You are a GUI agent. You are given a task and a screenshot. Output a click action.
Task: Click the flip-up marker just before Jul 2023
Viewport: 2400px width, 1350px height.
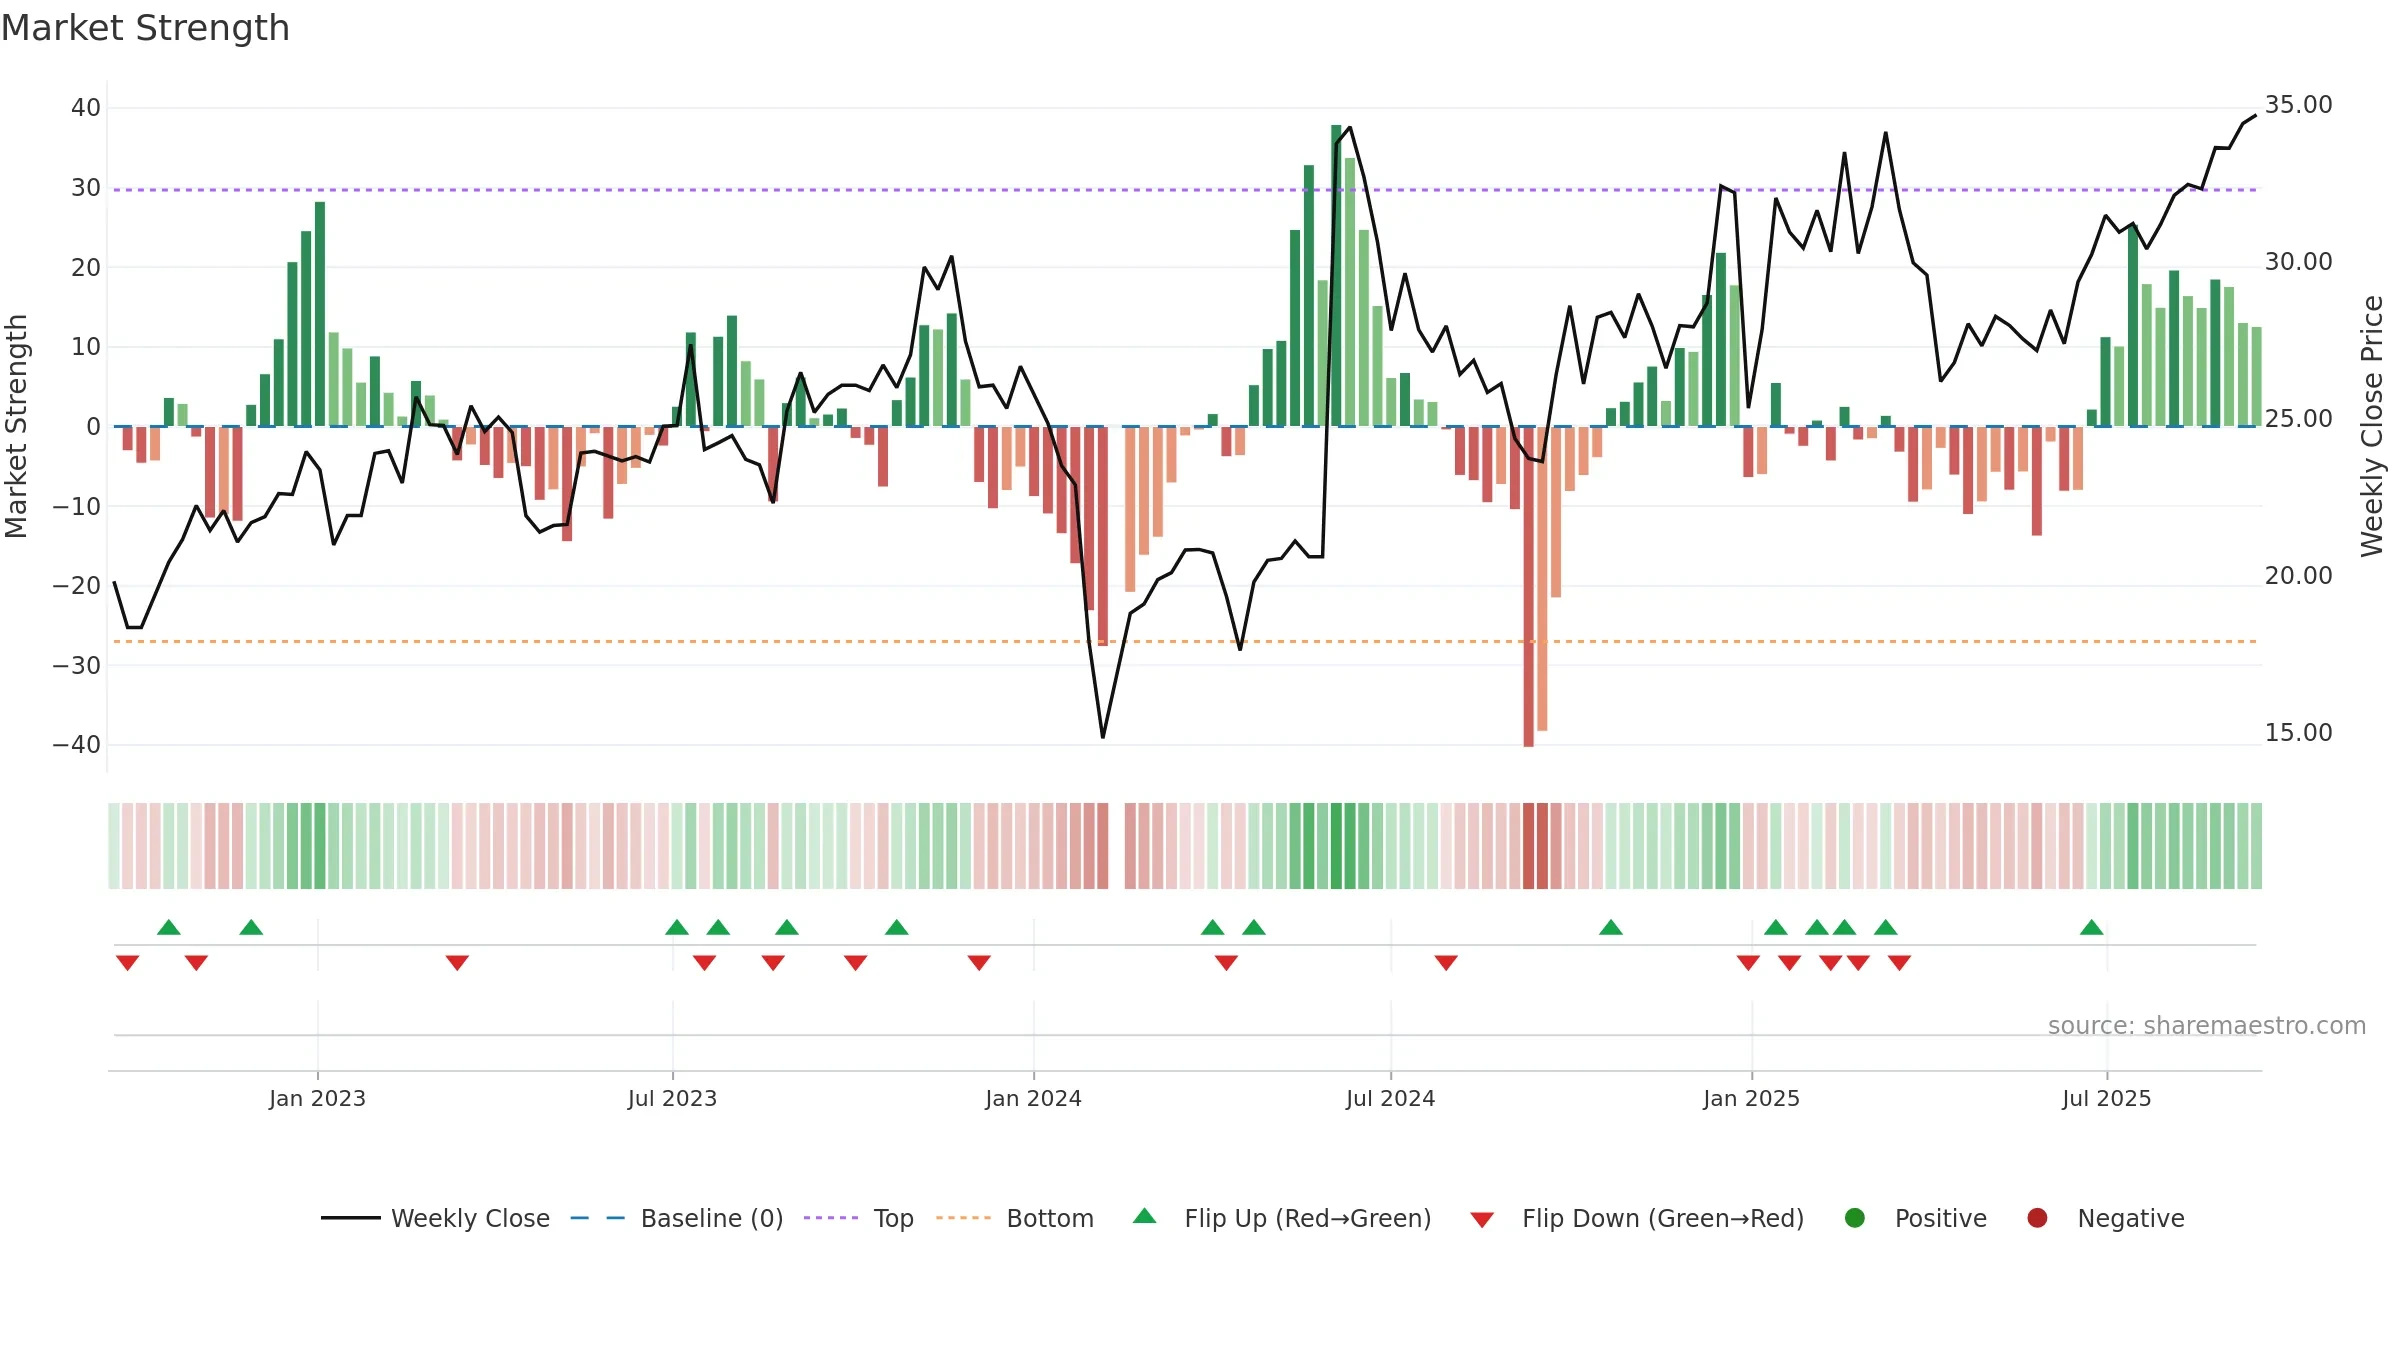[677, 927]
